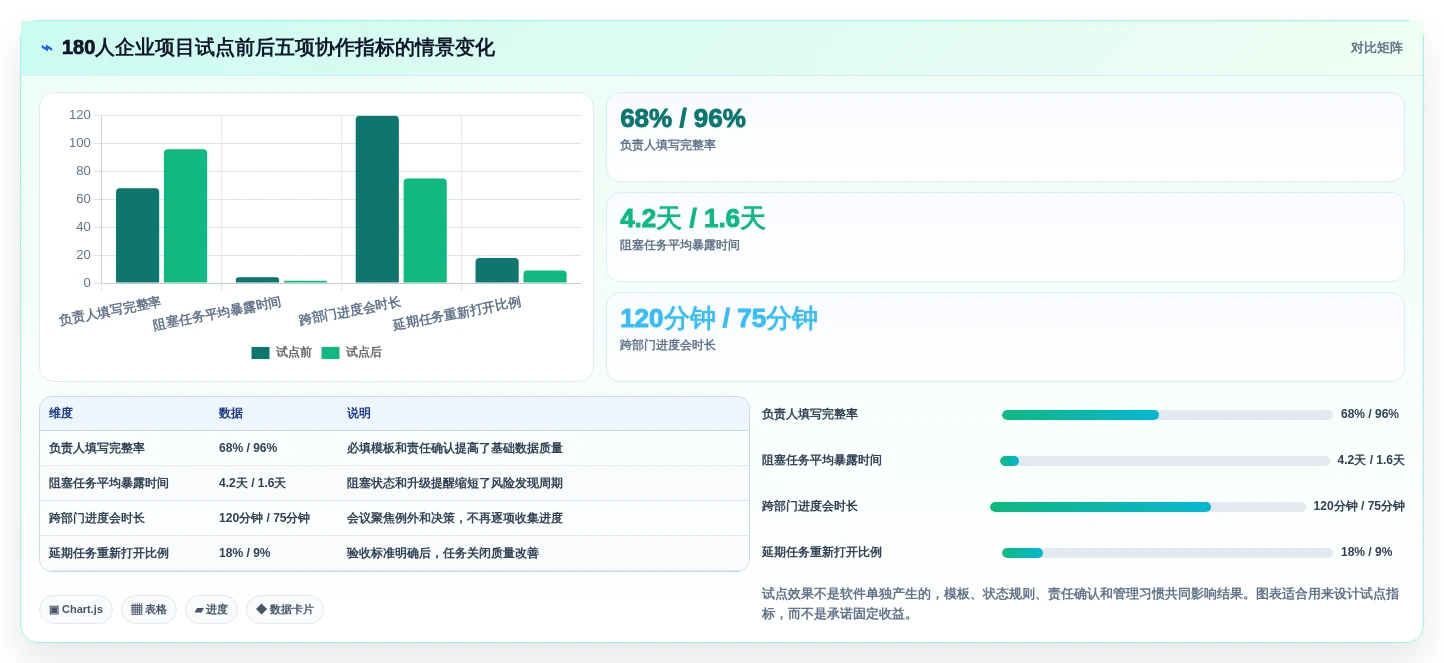Click the note 必填模板和责任确认提高了基础数据质量
This screenshot has width=1444, height=663.
455,448
